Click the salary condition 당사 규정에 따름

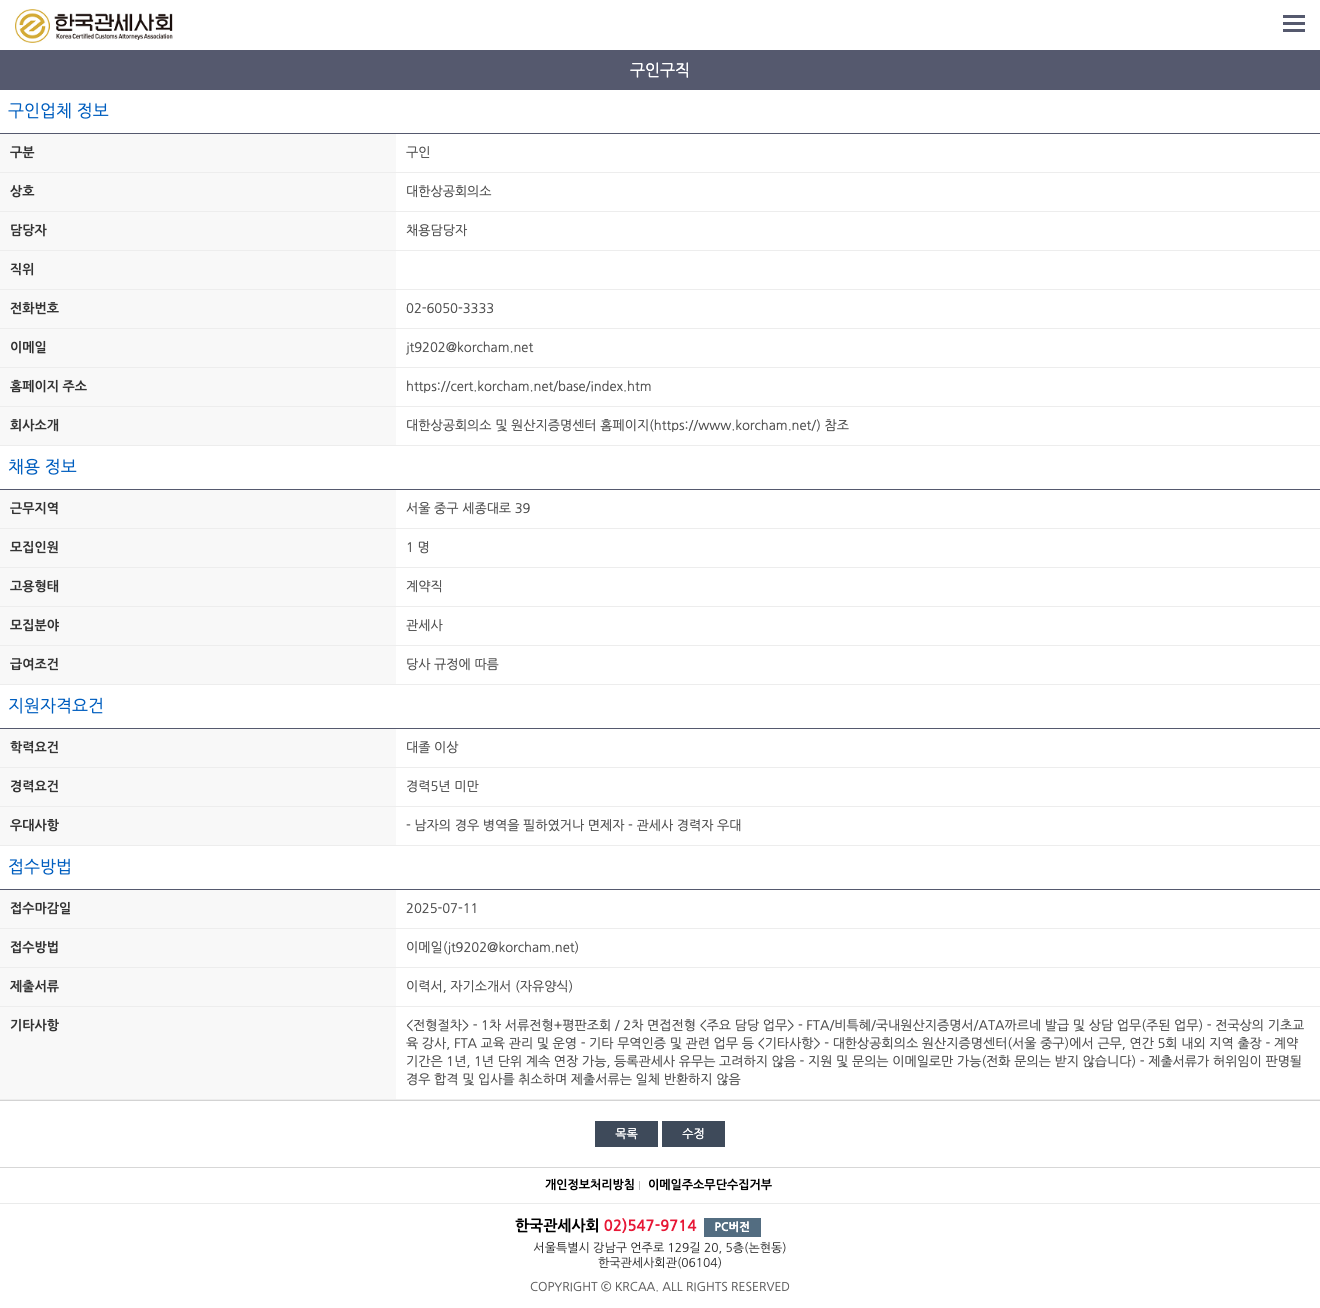point(452,664)
